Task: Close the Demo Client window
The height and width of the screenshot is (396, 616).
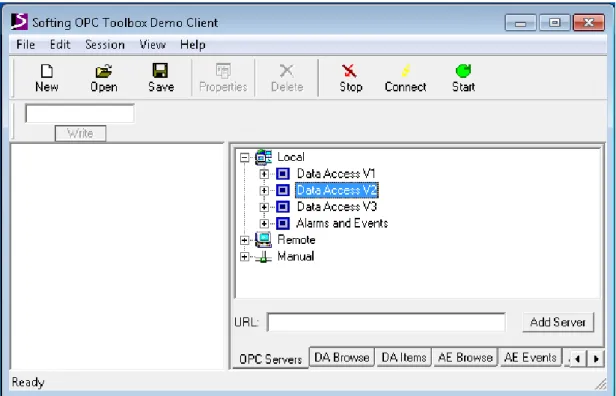Action: click(588, 23)
